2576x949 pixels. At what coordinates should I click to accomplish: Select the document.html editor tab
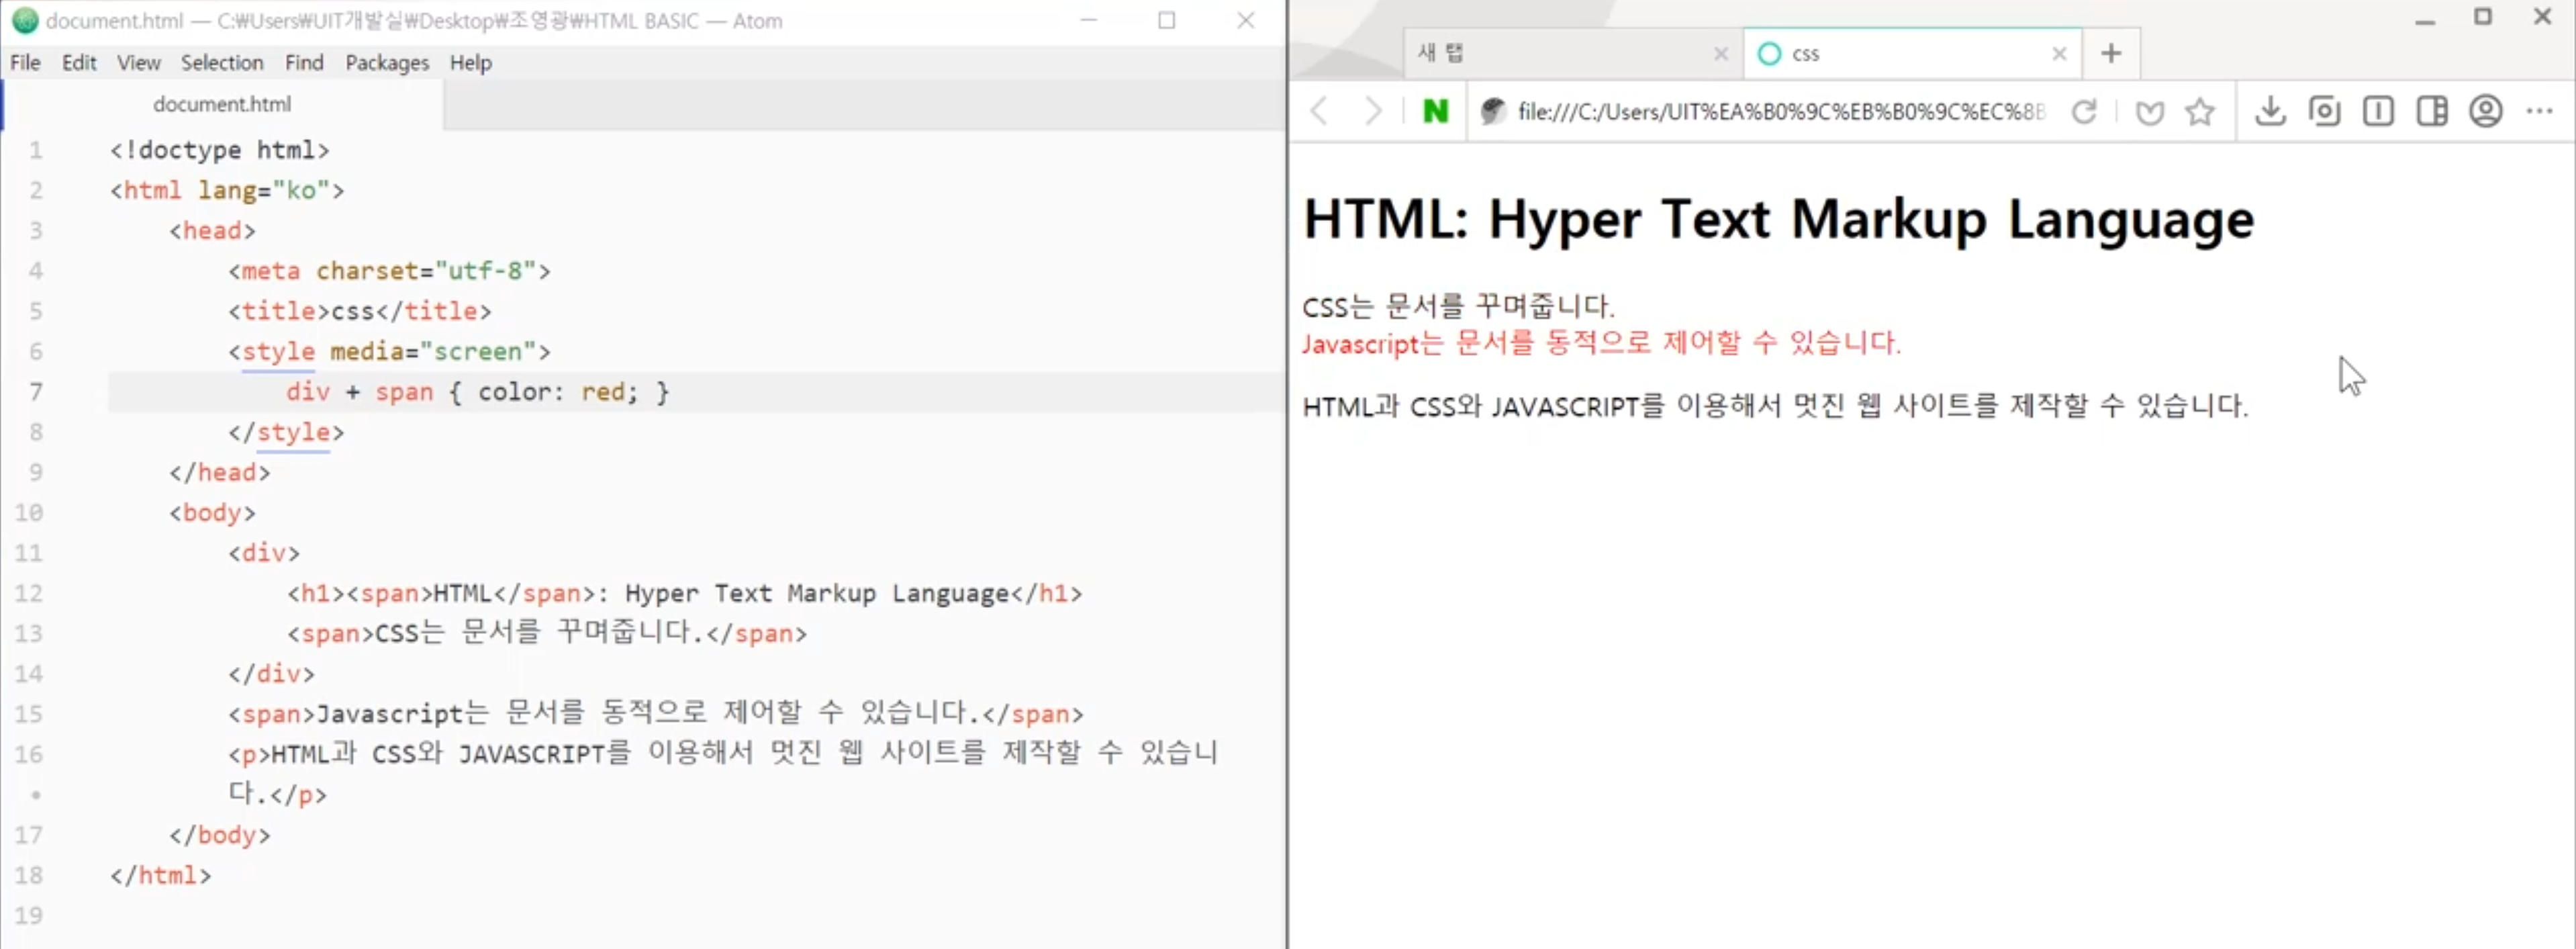tap(222, 104)
